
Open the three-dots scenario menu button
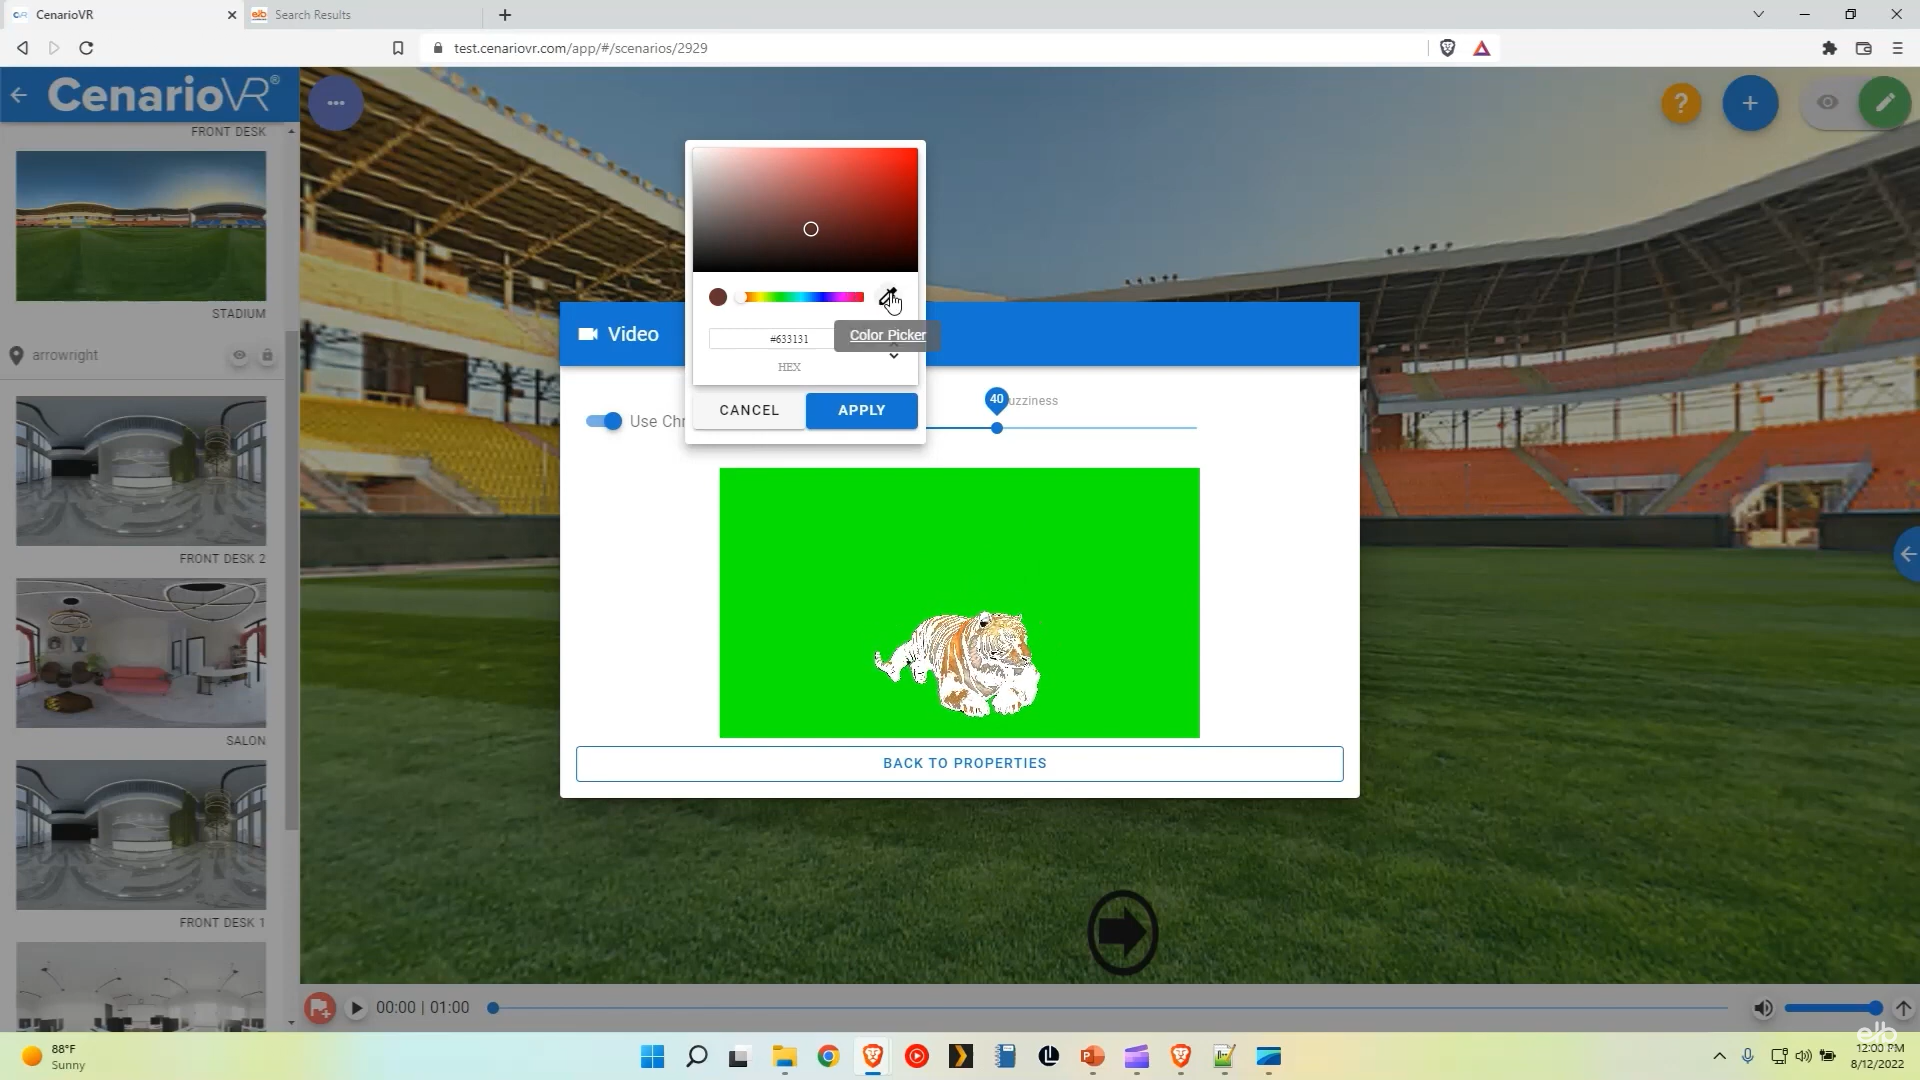[336, 103]
